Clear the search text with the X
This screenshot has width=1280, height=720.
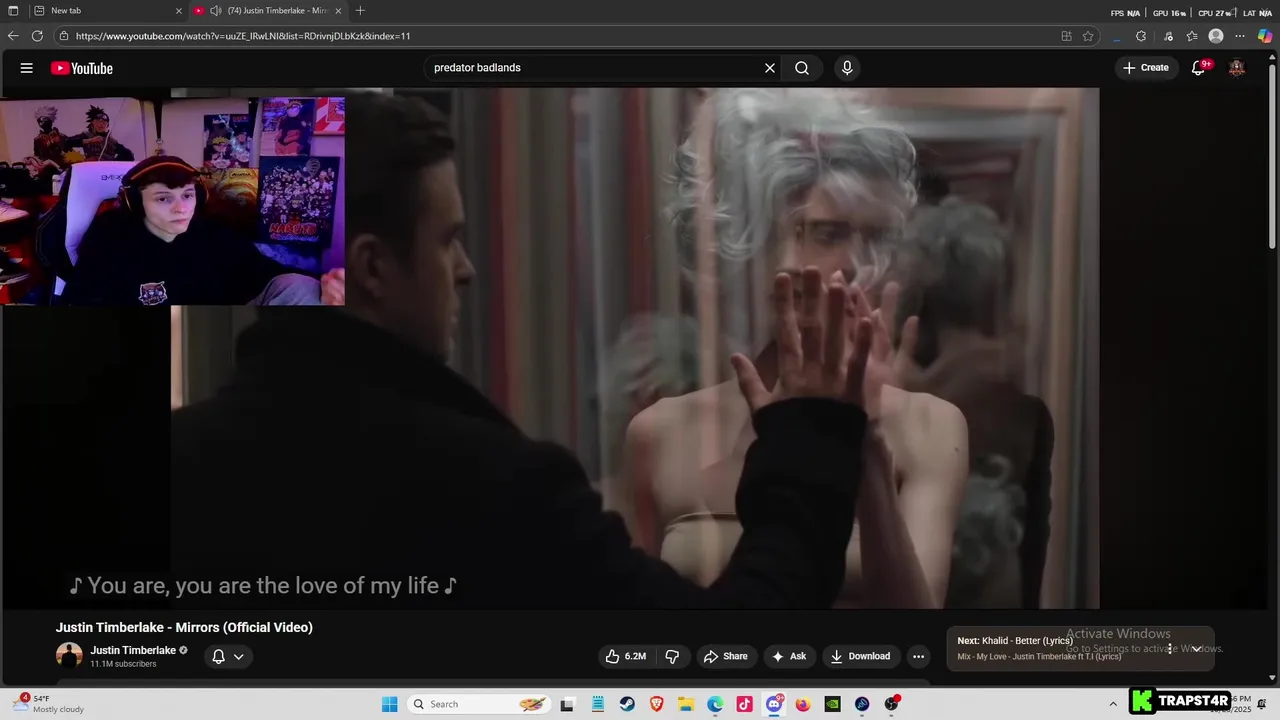point(770,68)
